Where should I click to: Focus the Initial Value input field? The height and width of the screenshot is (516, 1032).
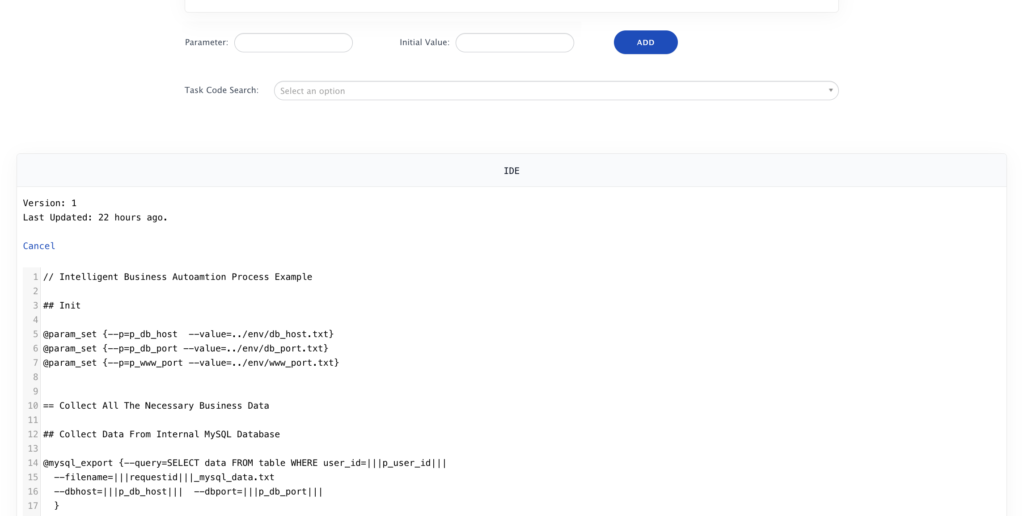[x=515, y=43]
